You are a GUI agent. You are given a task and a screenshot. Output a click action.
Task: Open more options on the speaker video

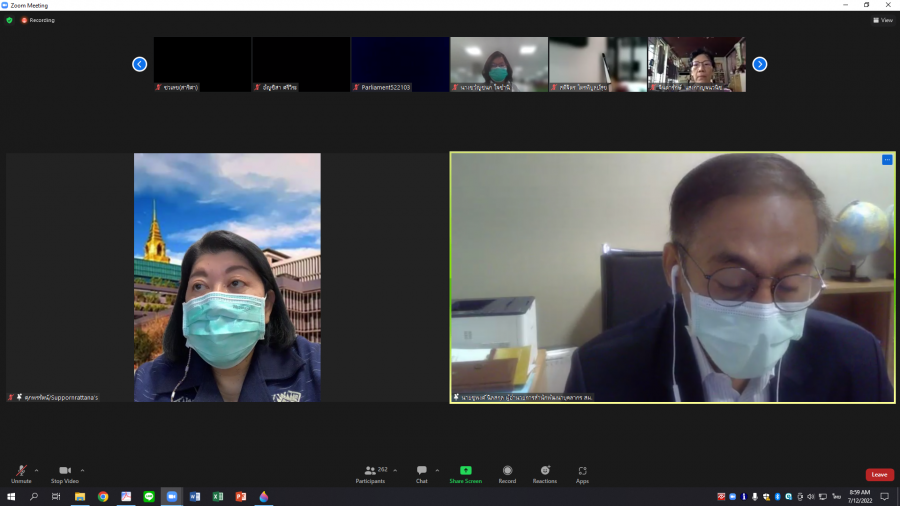pyautogui.click(x=887, y=160)
